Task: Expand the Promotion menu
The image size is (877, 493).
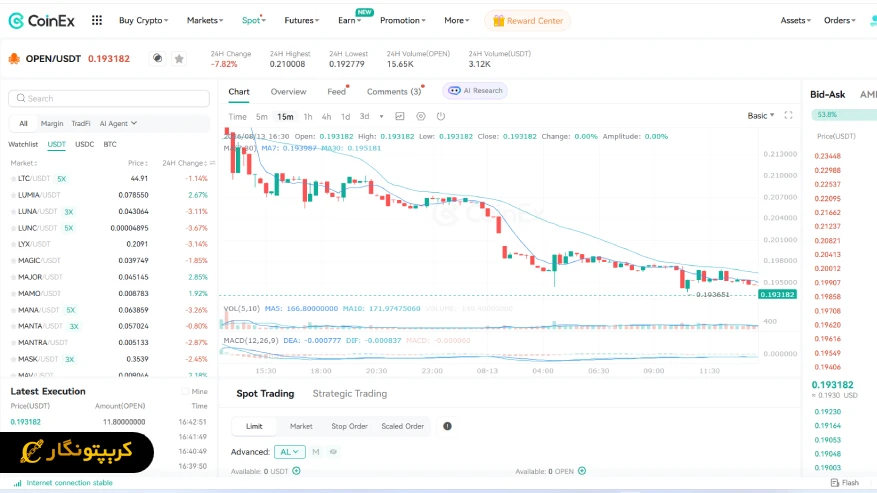Action: coord(403,20)
